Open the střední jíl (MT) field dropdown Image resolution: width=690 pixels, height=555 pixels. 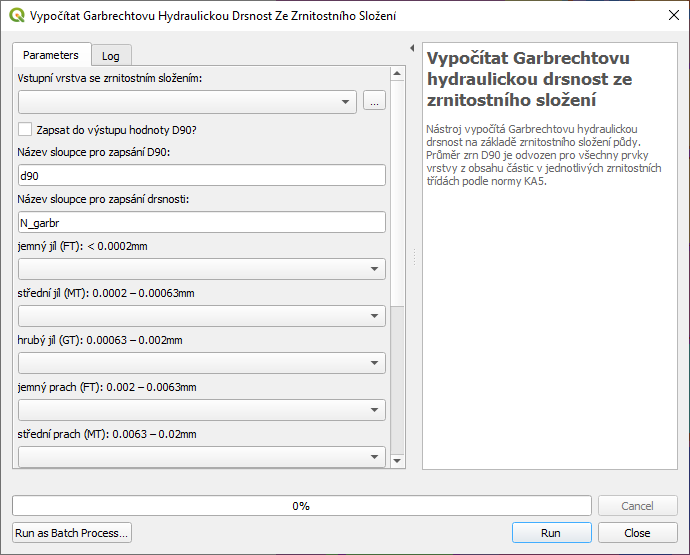tap(202, 316)
